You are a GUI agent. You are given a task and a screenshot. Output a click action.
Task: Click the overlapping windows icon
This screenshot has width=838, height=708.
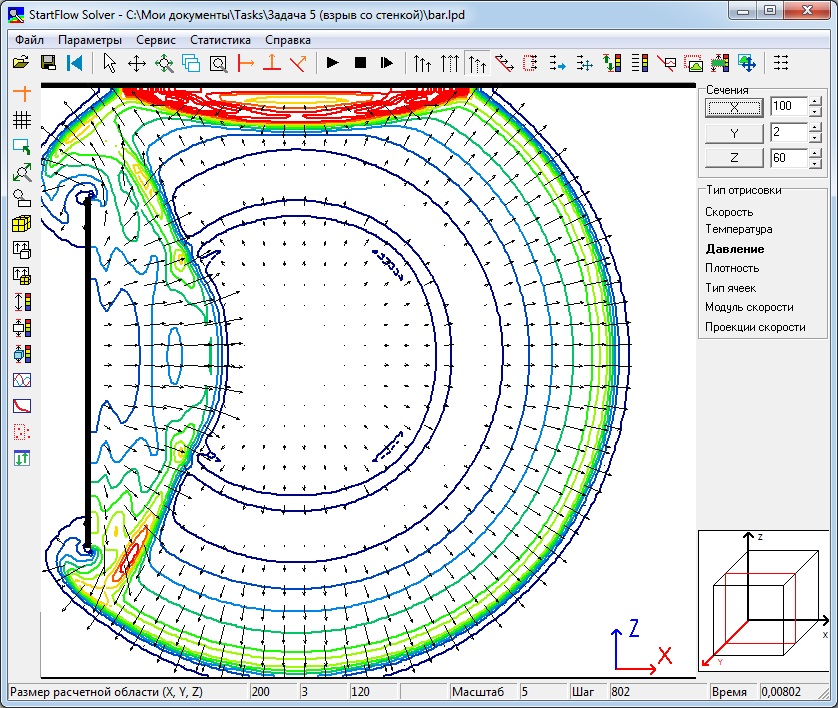pos(191,64)
